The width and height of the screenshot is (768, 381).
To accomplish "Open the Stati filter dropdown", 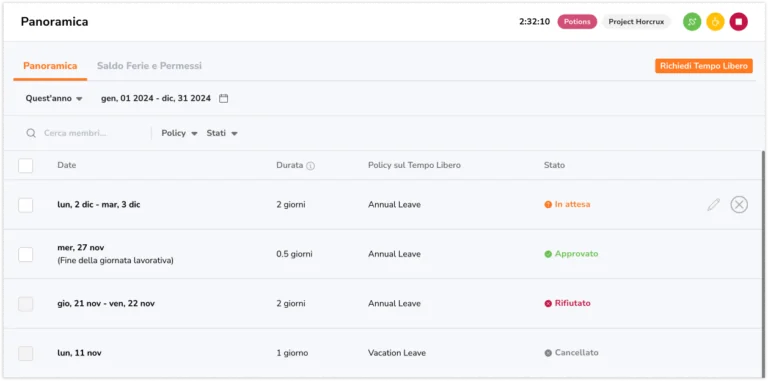I will (222, 133).
